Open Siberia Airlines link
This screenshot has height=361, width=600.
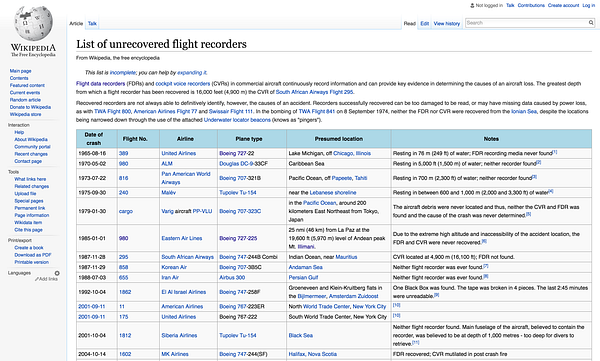point(179,335)
